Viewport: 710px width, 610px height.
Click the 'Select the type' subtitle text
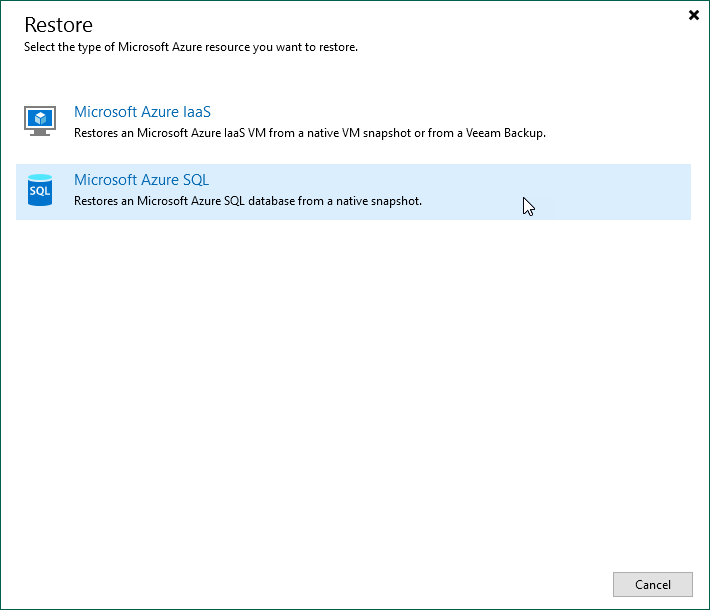(x=190, y=47)
